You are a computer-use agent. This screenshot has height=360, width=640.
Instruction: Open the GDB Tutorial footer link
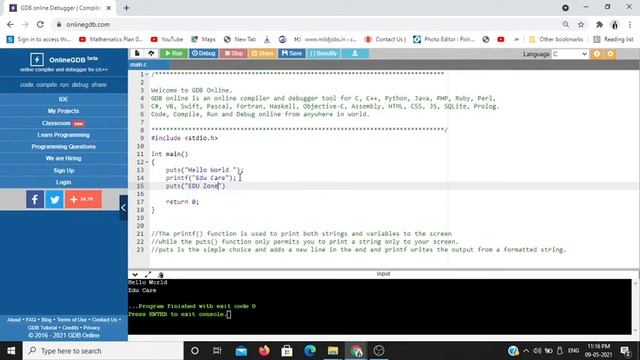pos(42,327)
